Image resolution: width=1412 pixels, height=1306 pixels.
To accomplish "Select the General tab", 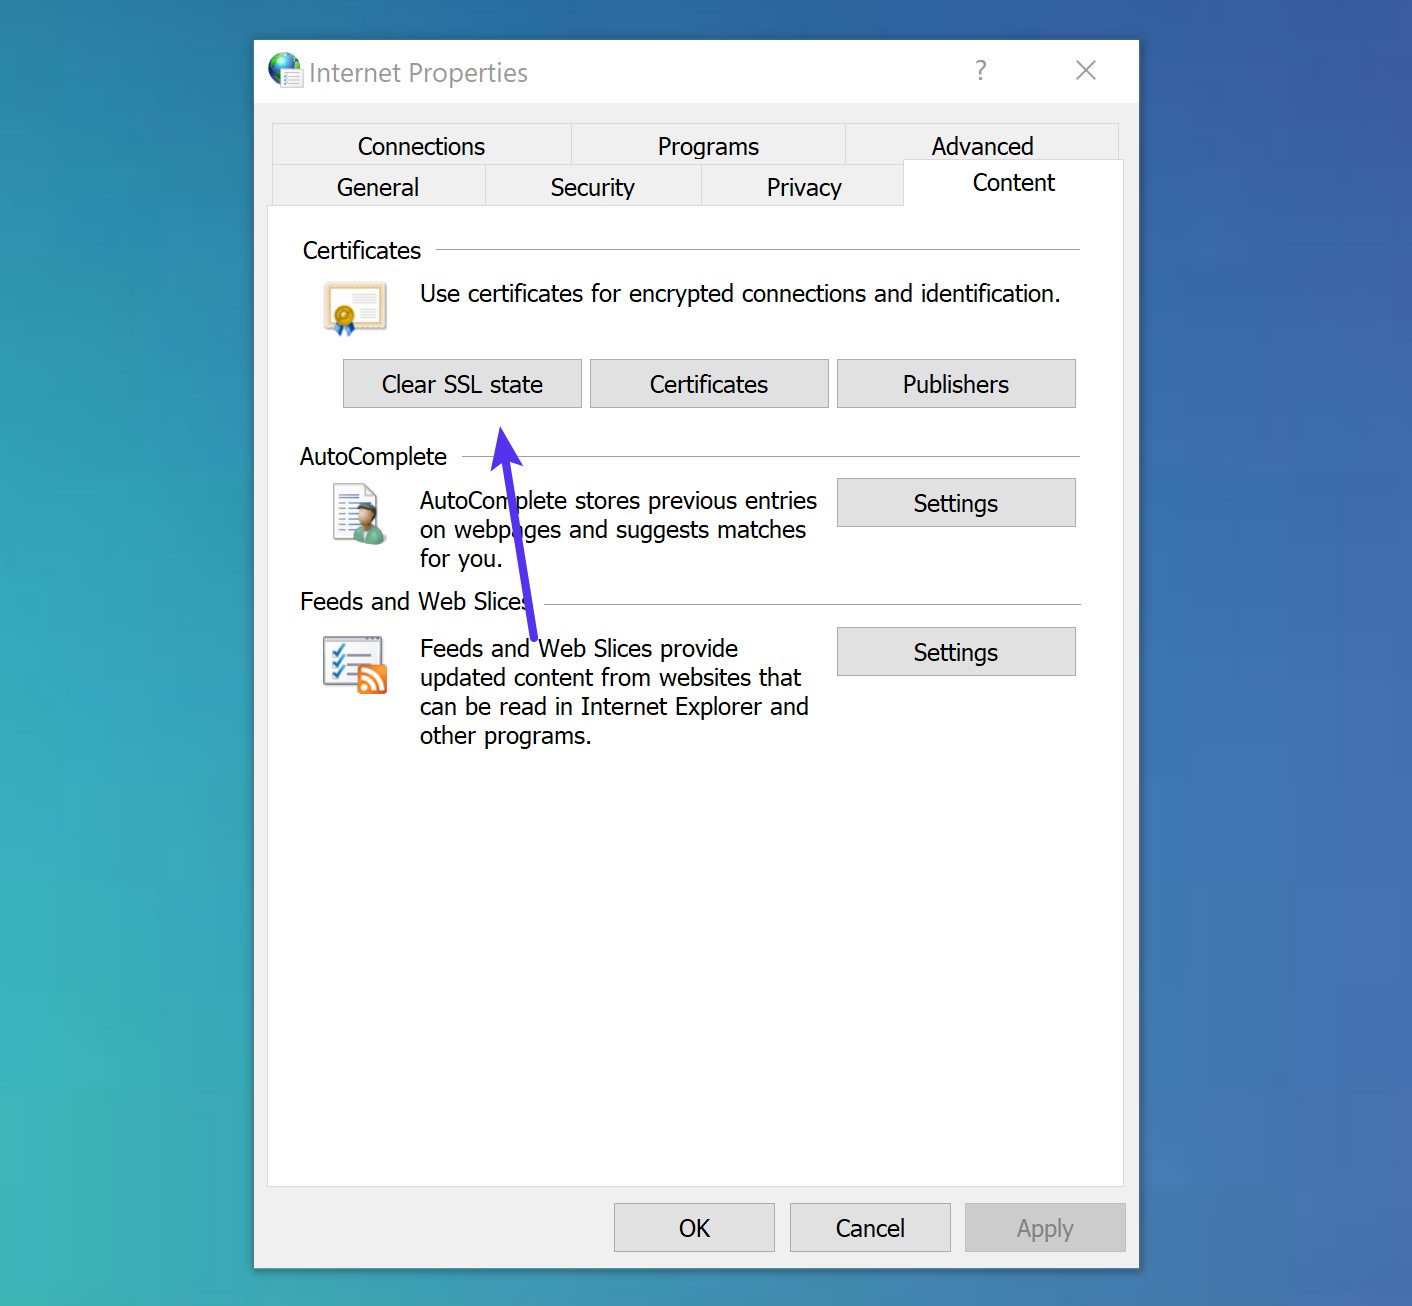I will point(377,187).
